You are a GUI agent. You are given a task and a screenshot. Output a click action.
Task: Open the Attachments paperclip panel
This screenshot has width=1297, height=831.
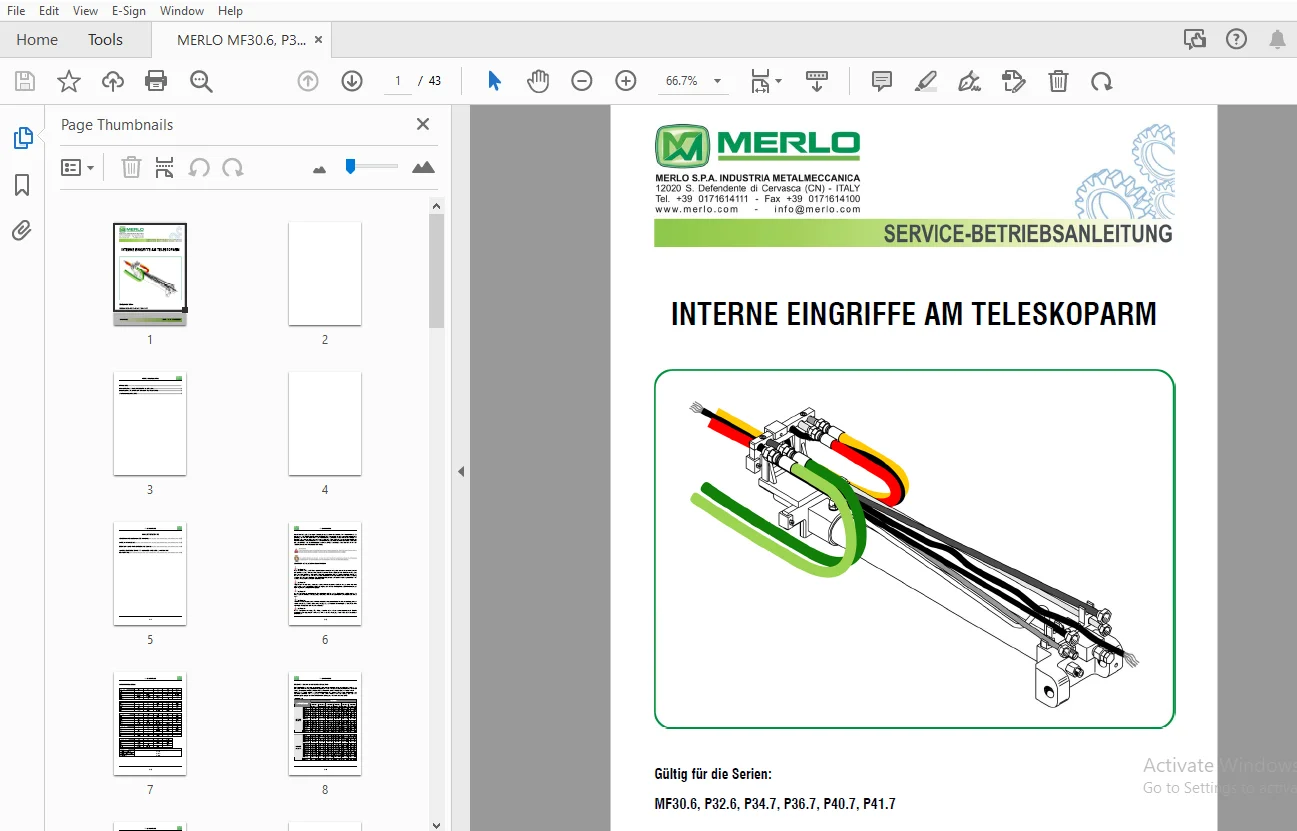point(22,231)
